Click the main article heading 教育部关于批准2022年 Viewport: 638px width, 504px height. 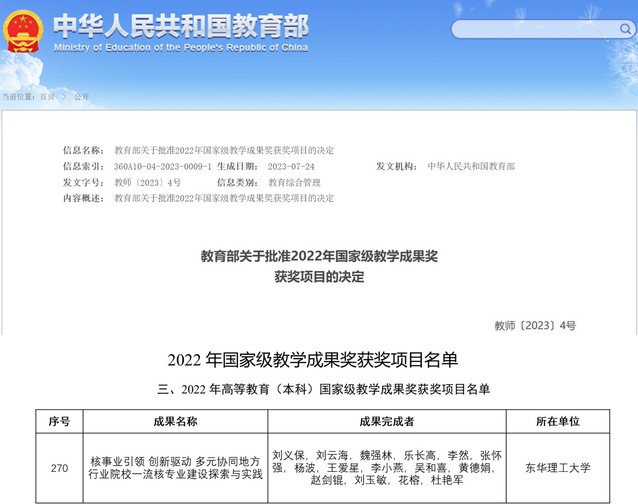click(x=319, y=256)
